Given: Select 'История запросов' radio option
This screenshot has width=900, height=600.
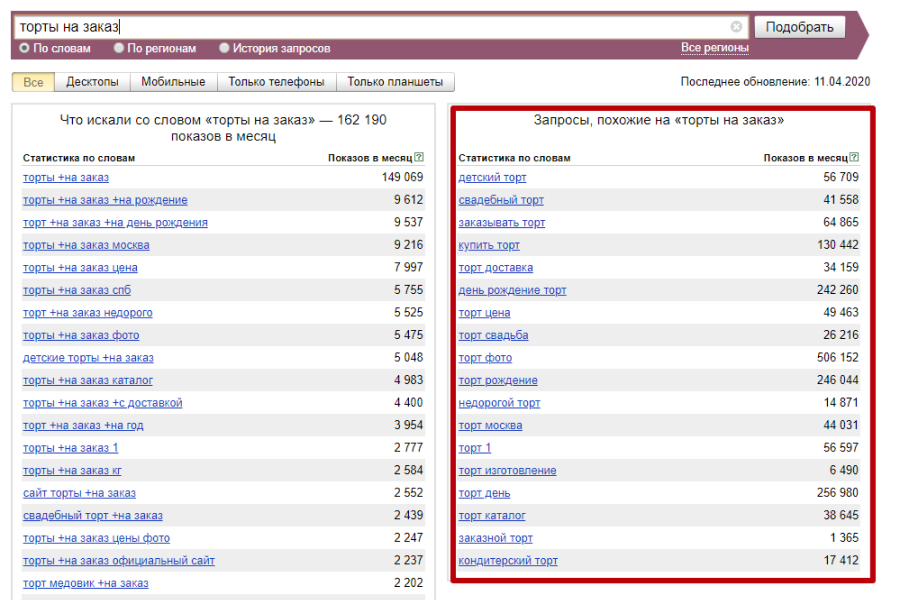Looking at the screenshot, I should point(224,48).
